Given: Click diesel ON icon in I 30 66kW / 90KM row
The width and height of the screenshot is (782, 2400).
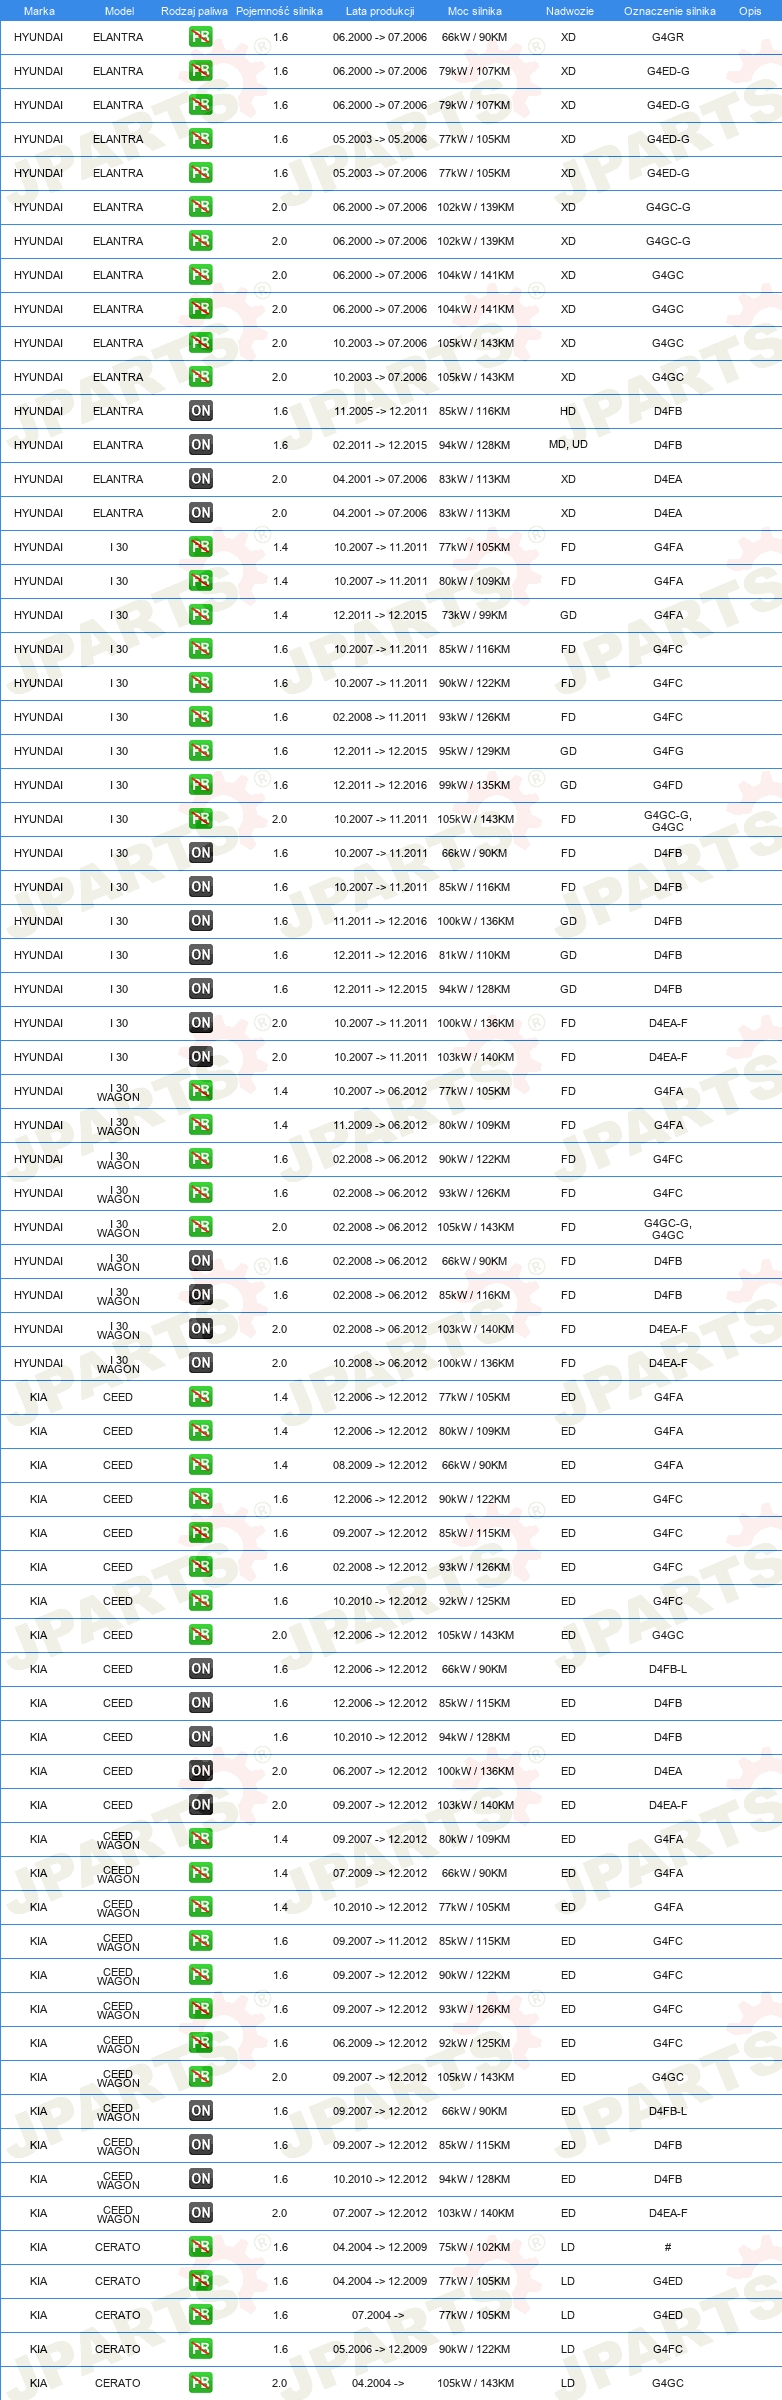Looking at the screenshot, I should [200, 853].
